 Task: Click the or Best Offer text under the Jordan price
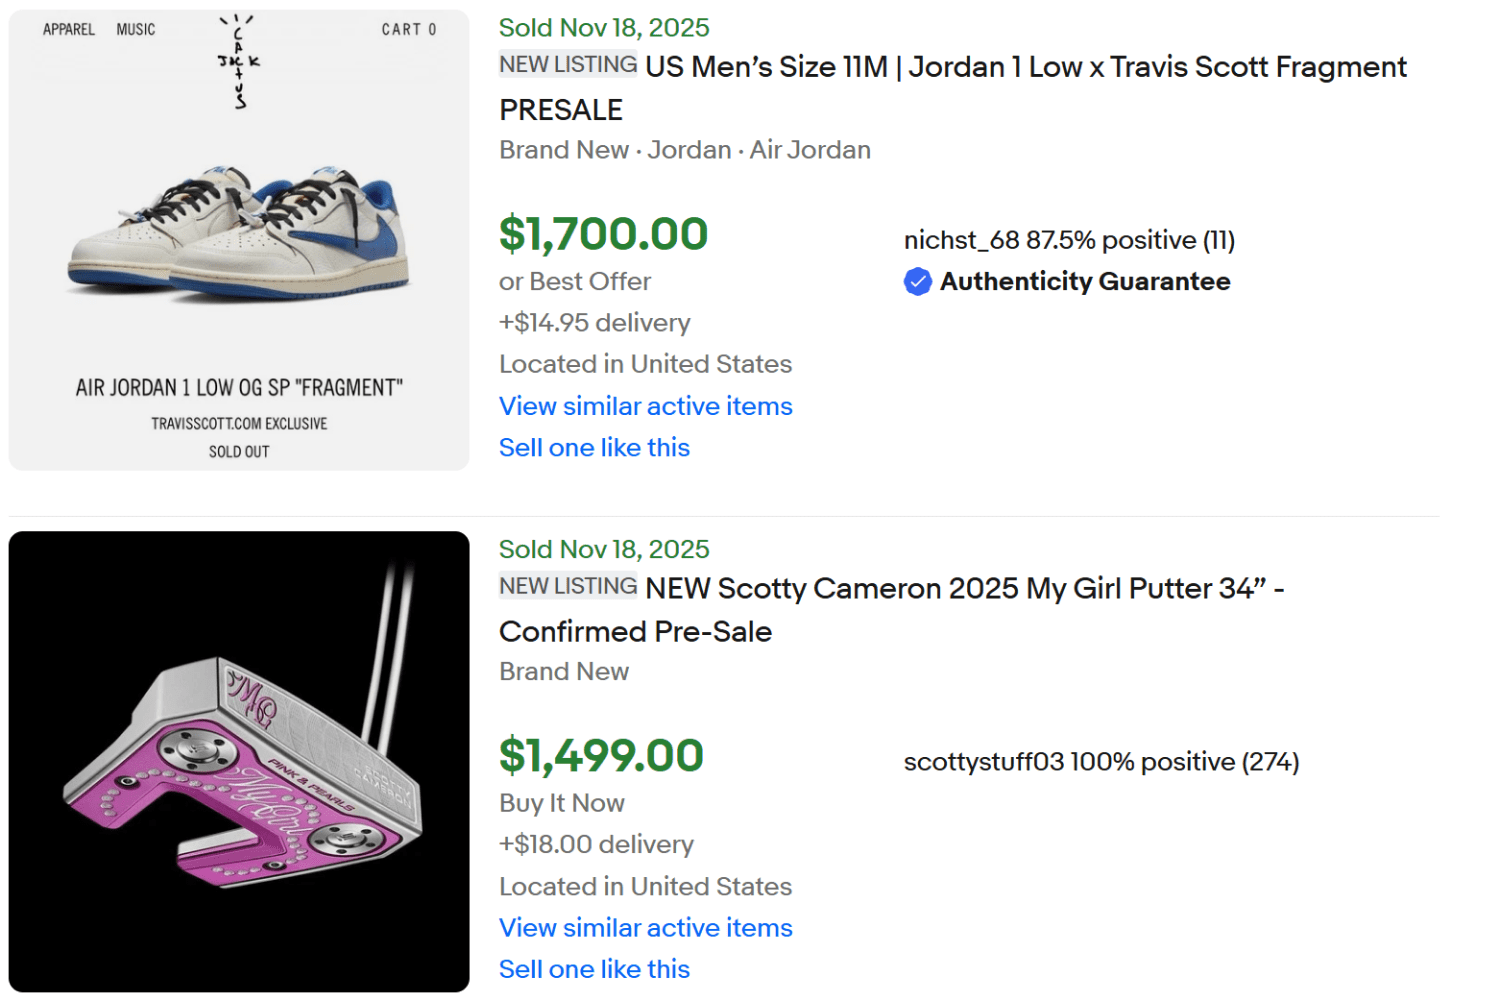[x=574, y=281]
